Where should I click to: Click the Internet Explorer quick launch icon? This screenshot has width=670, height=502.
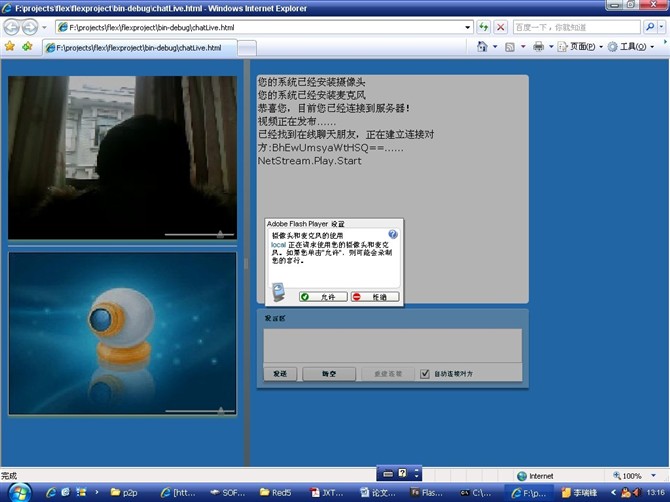(51, 493)
